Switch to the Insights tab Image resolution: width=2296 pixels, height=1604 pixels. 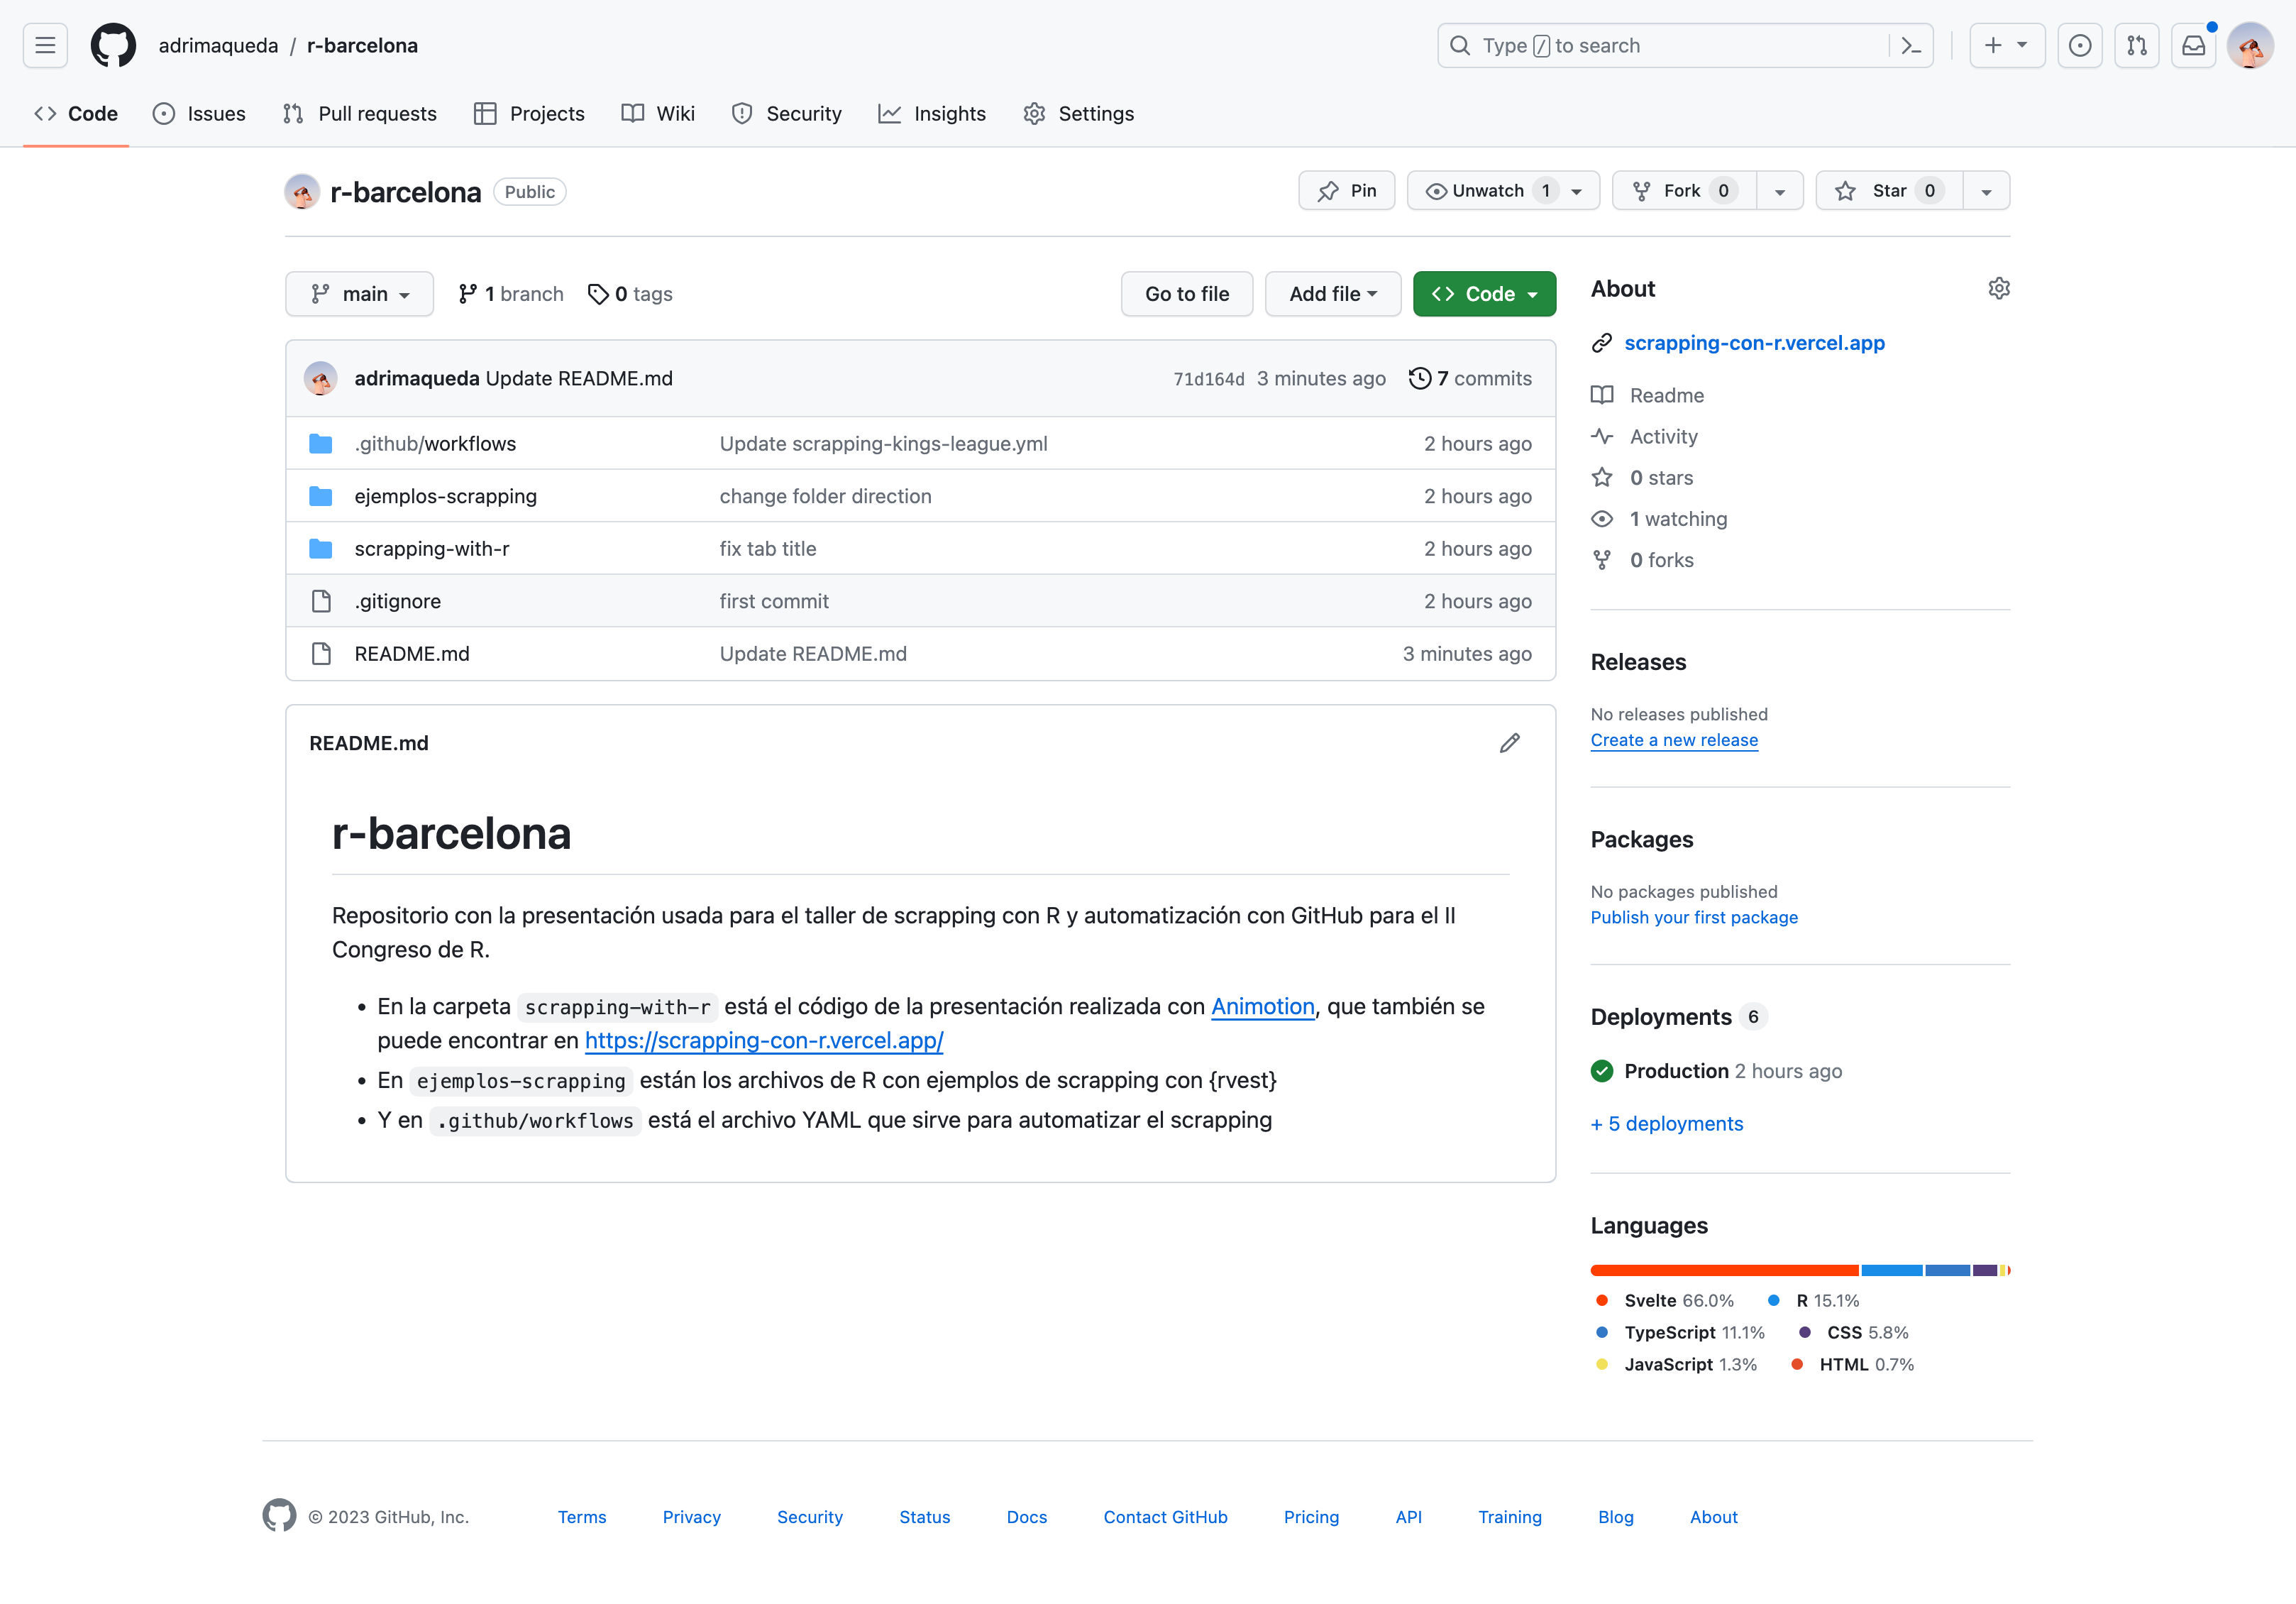click(931, 114)
